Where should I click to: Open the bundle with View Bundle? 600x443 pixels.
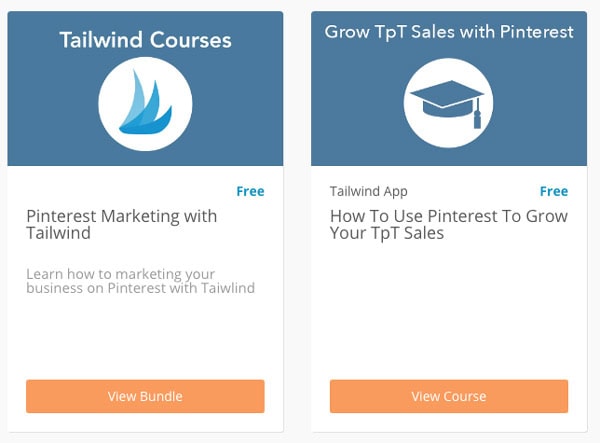tap(145, 396)
